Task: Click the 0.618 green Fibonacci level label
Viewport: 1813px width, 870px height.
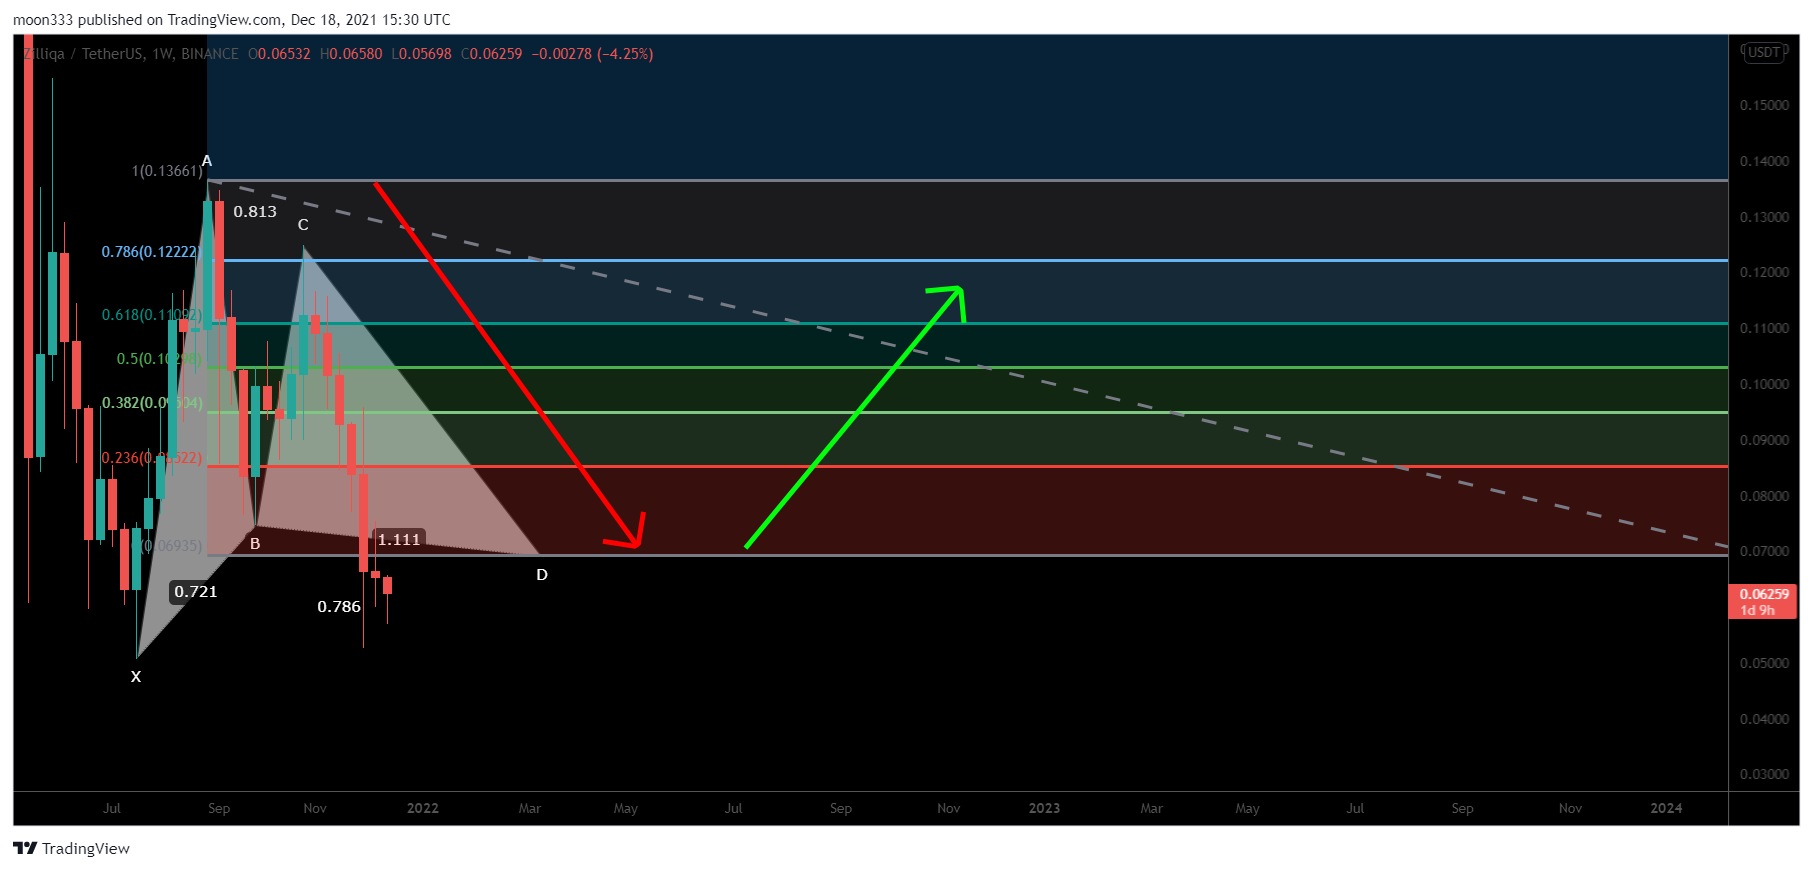Action: click(x=152, y=315)
